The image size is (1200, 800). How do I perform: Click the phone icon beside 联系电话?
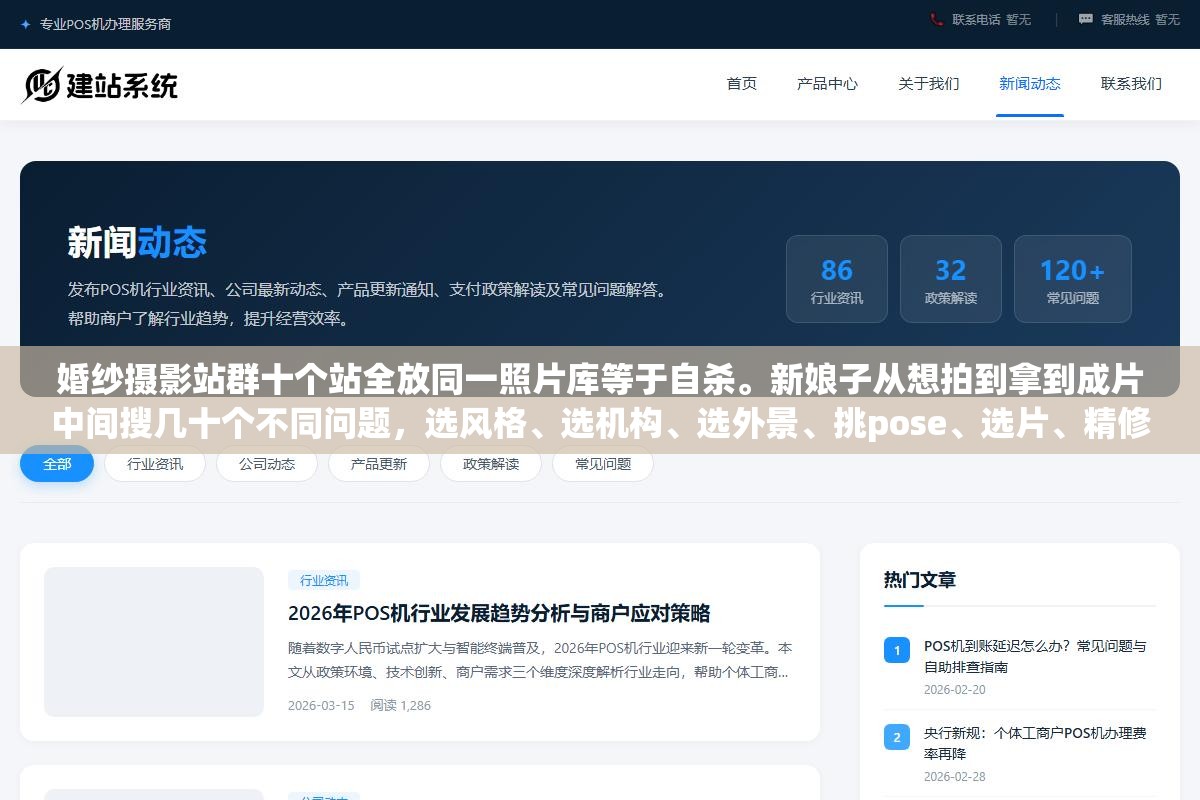(936, 19)
